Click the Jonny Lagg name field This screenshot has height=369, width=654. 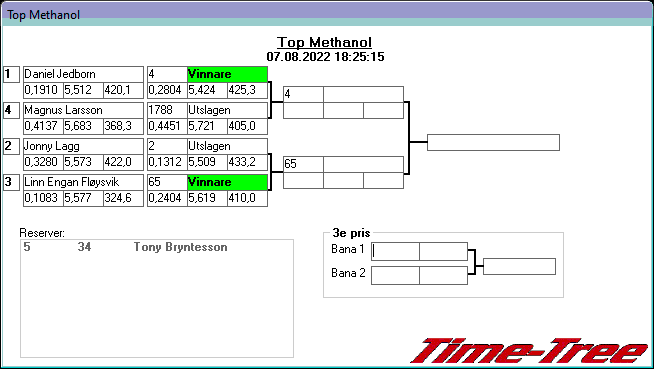pyautogui.click(x=83, y=146)
